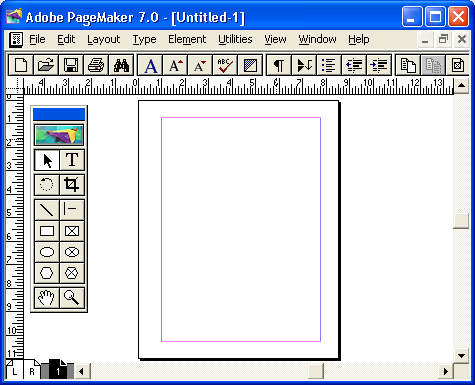The height and width of the screenshot is (385, 475).
Task: Choose the Ellipse tool
Action: point(47,252)
